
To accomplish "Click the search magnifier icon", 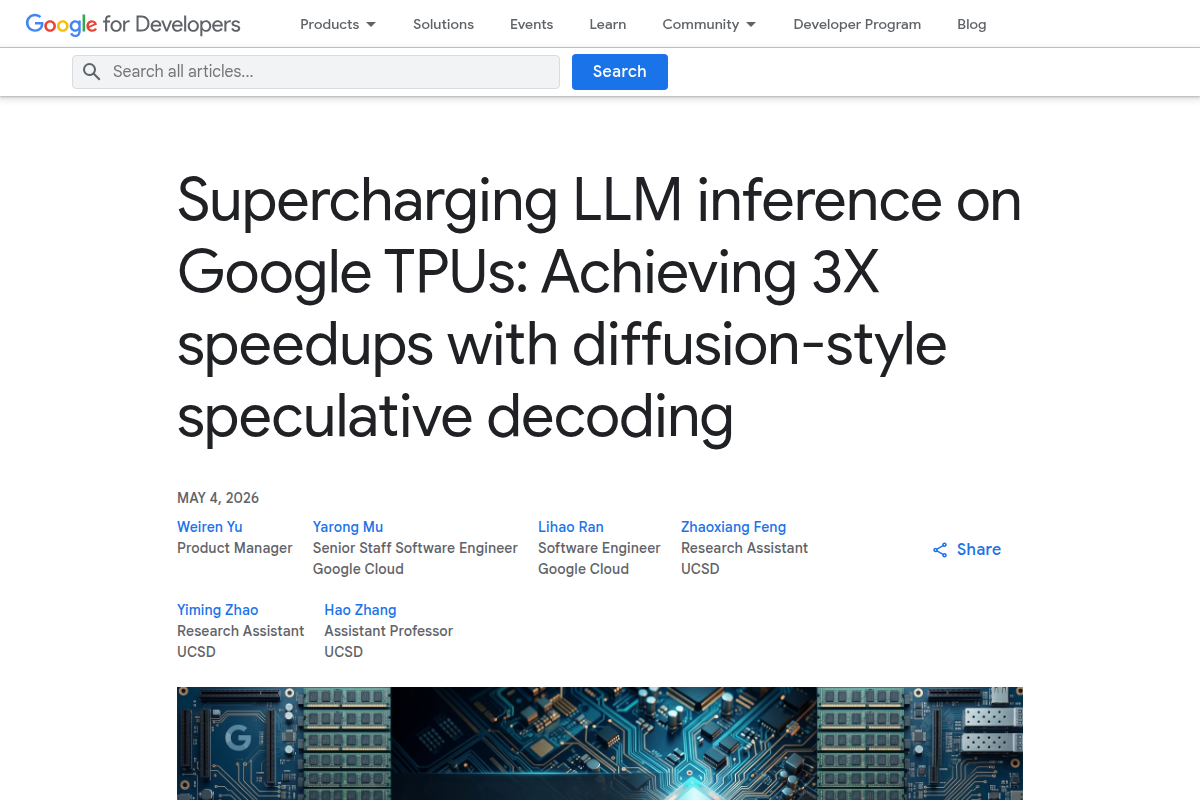I will tap(92, 72).
